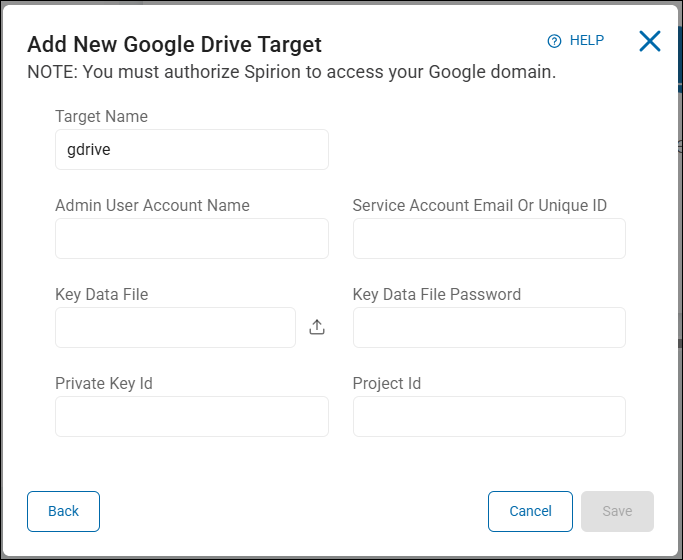Click the question mark help icon

[554, 41]
